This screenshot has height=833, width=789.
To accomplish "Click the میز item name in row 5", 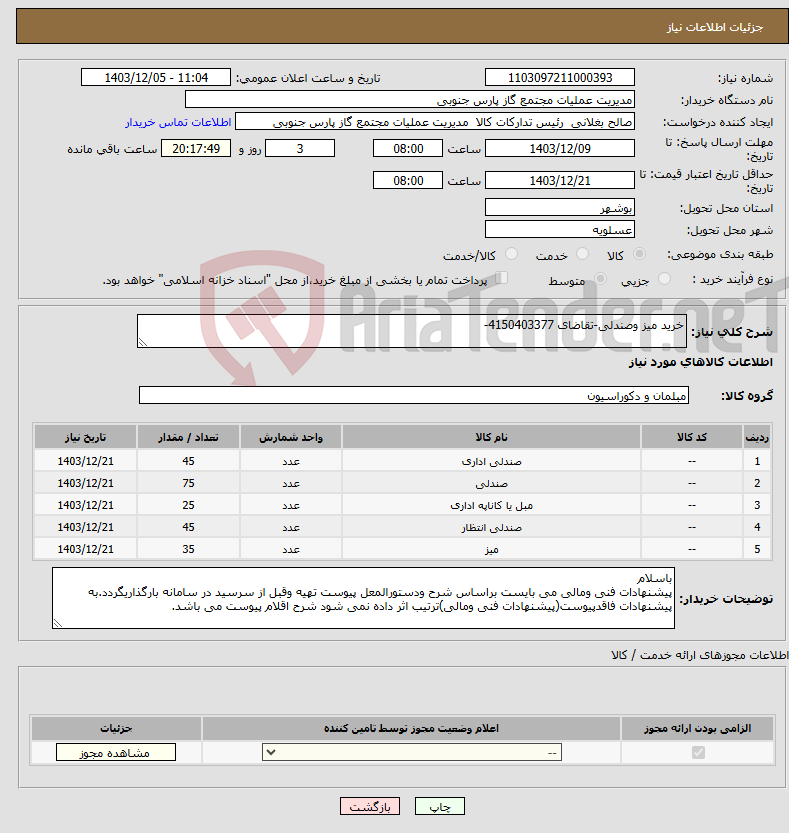I will [491, 549].
